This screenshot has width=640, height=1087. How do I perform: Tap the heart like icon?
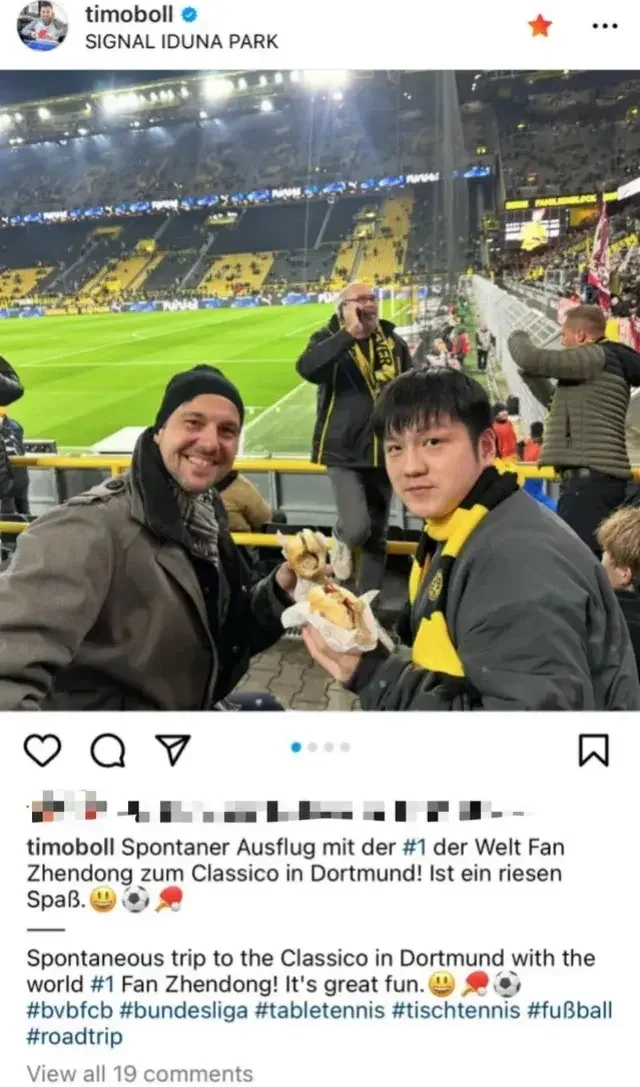coord(42,751)
